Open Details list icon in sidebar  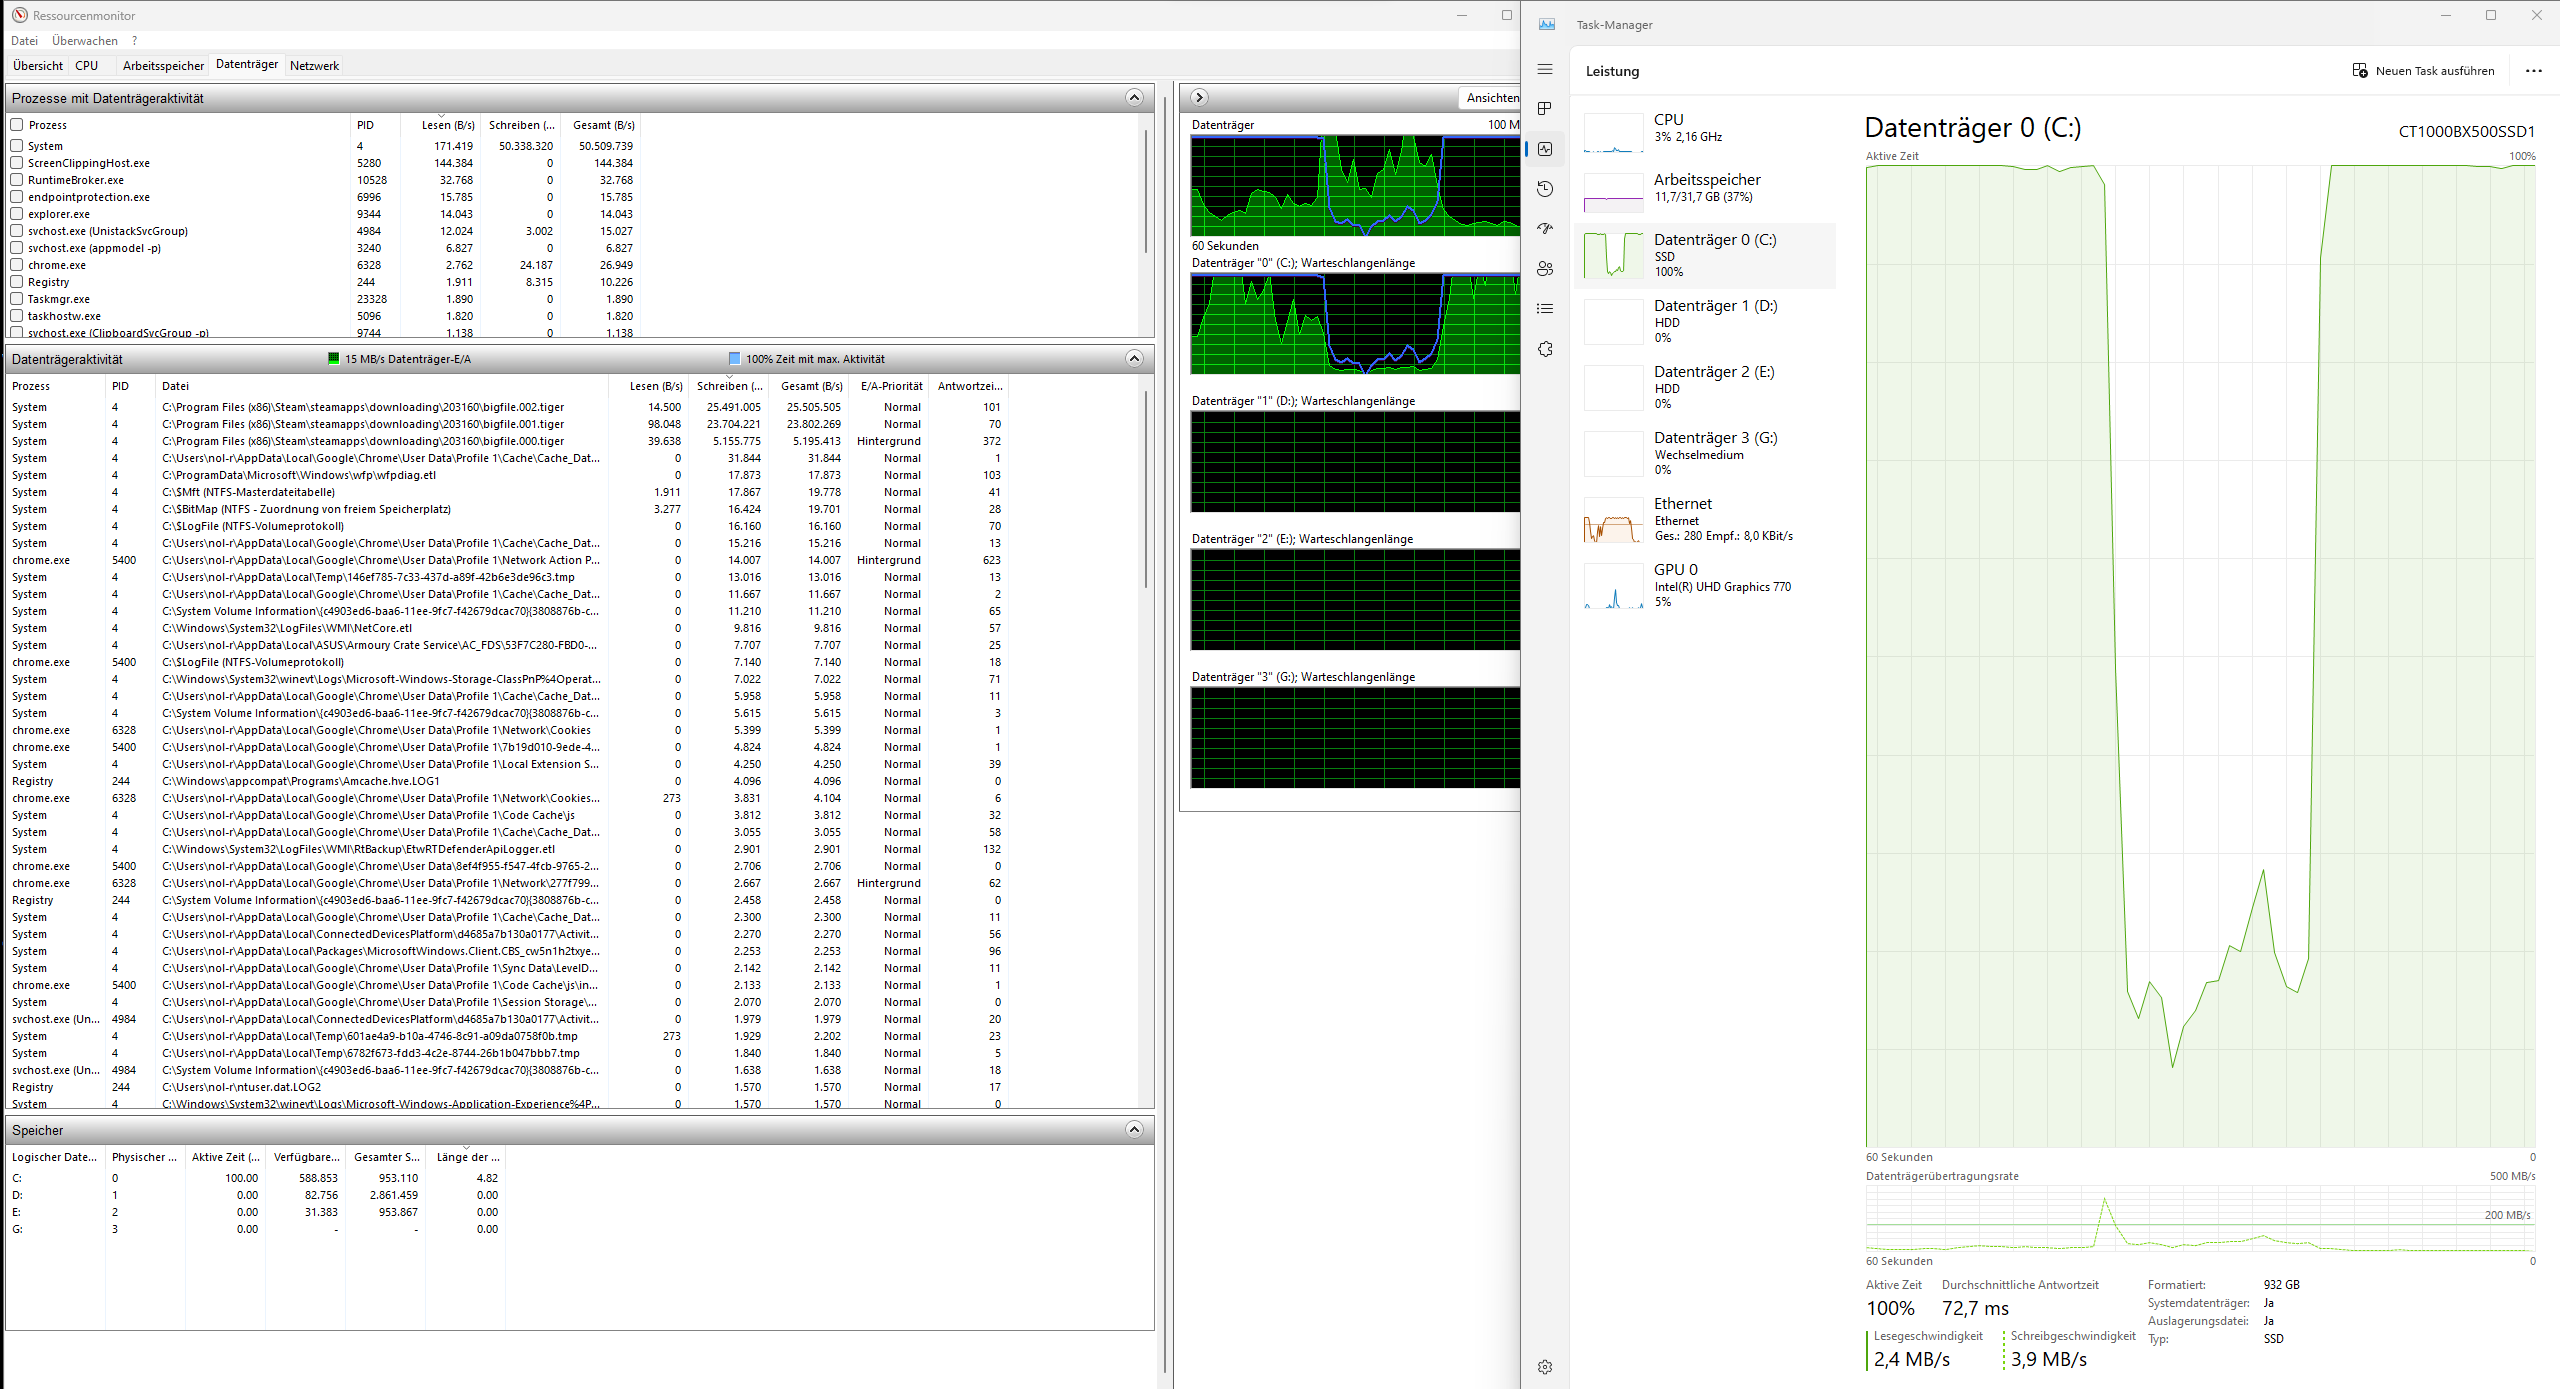[x=1545, y=309]
